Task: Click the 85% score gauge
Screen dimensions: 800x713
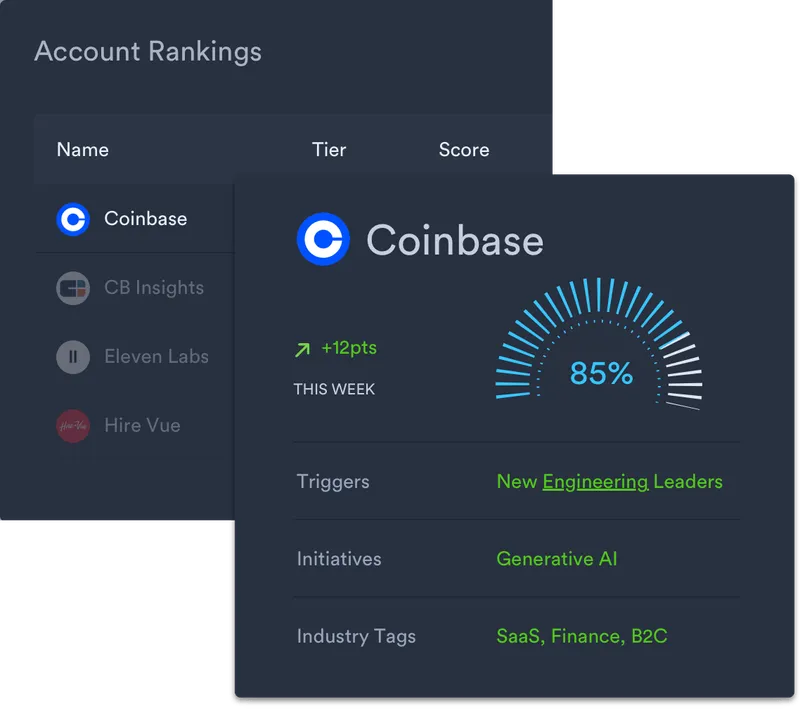Action: (x=599, y=345)
